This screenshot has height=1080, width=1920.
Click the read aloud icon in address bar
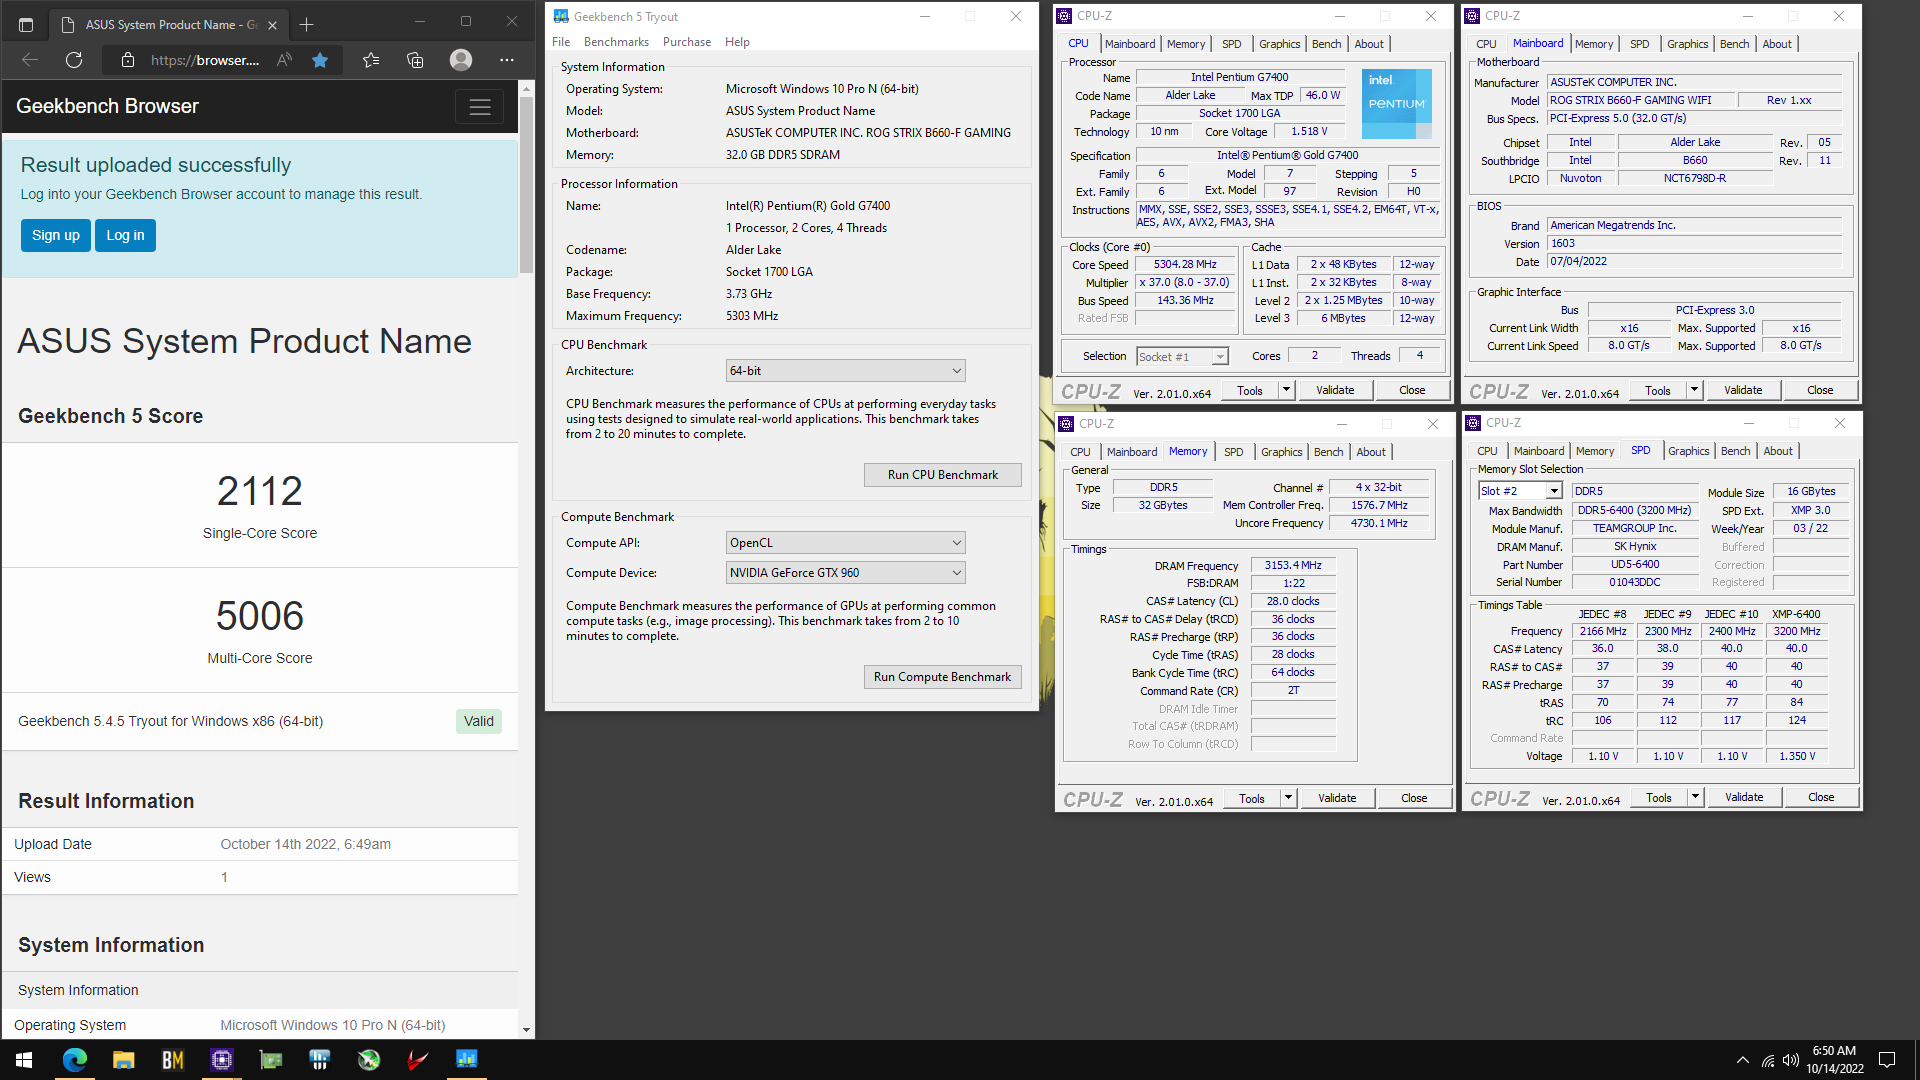tap(285, 60)
